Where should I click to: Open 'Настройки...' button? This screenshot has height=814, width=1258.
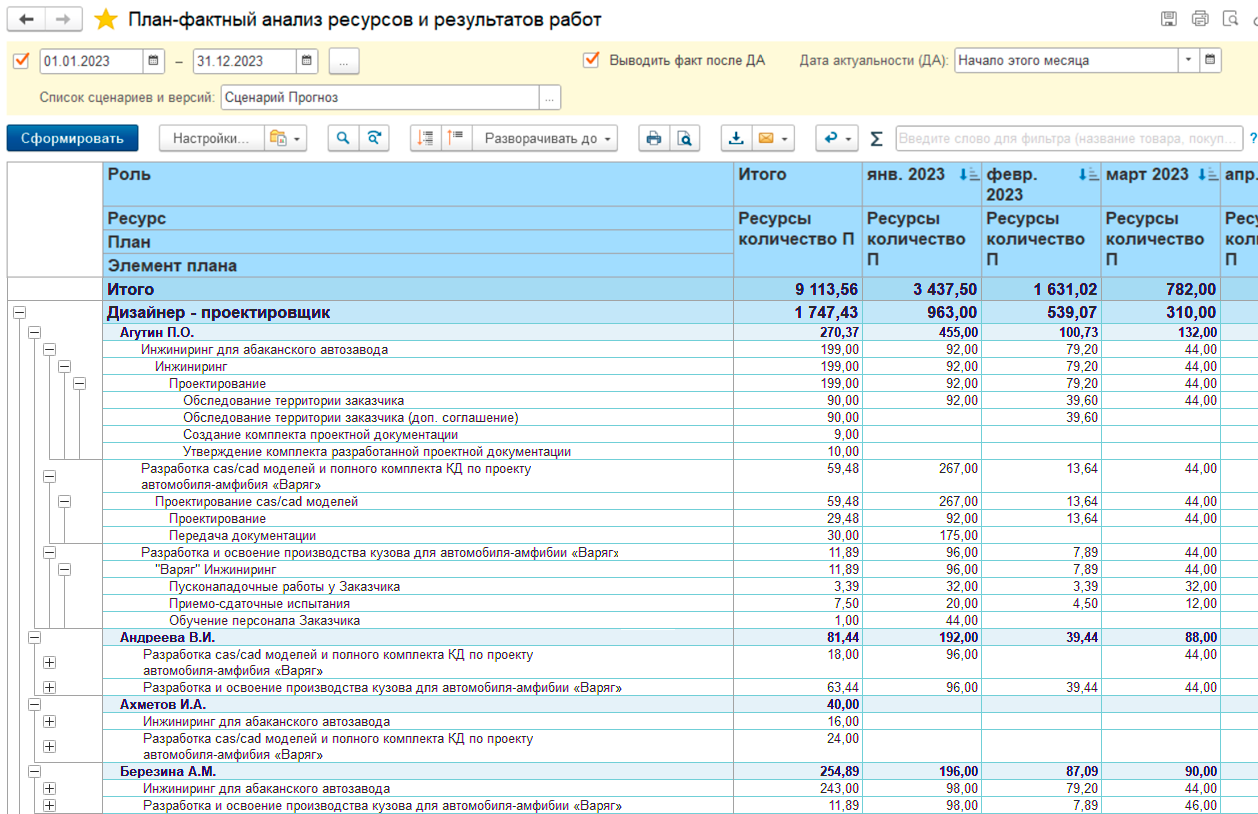[x=210, y=139]
